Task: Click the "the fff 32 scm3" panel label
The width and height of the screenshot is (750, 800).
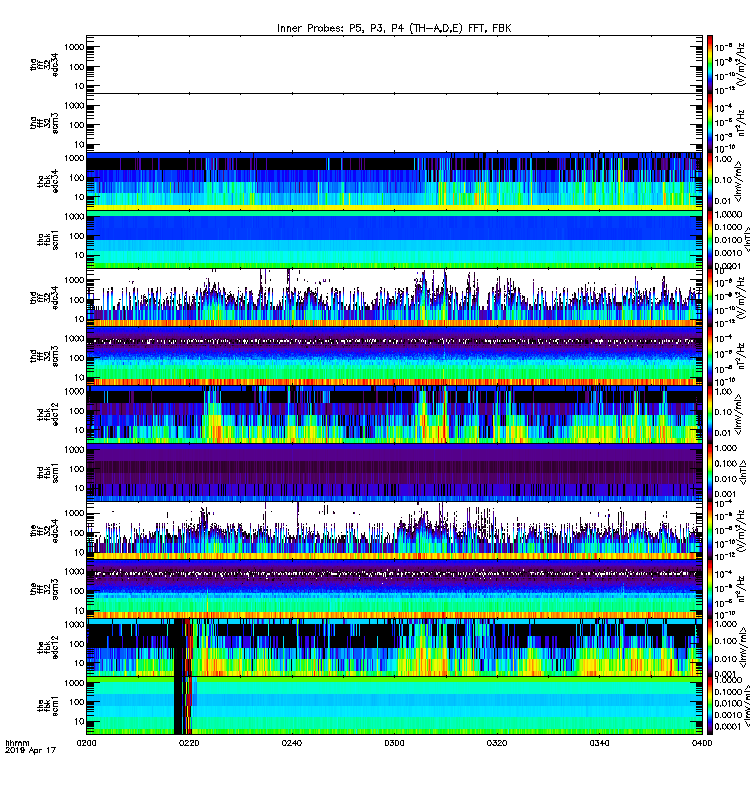Action: (x=44, y=589)
